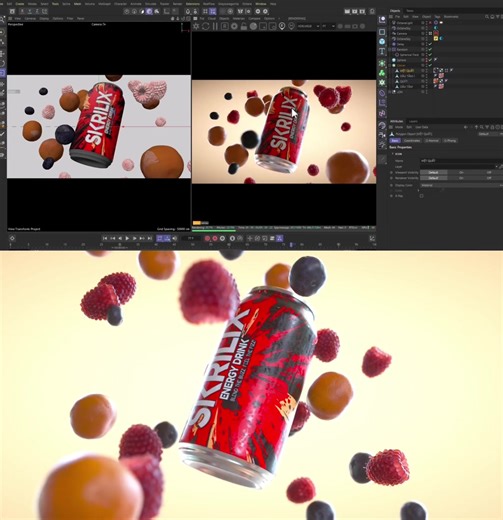
Task: Toggle OctaneLight visibility dots
Action: (426, 23)
